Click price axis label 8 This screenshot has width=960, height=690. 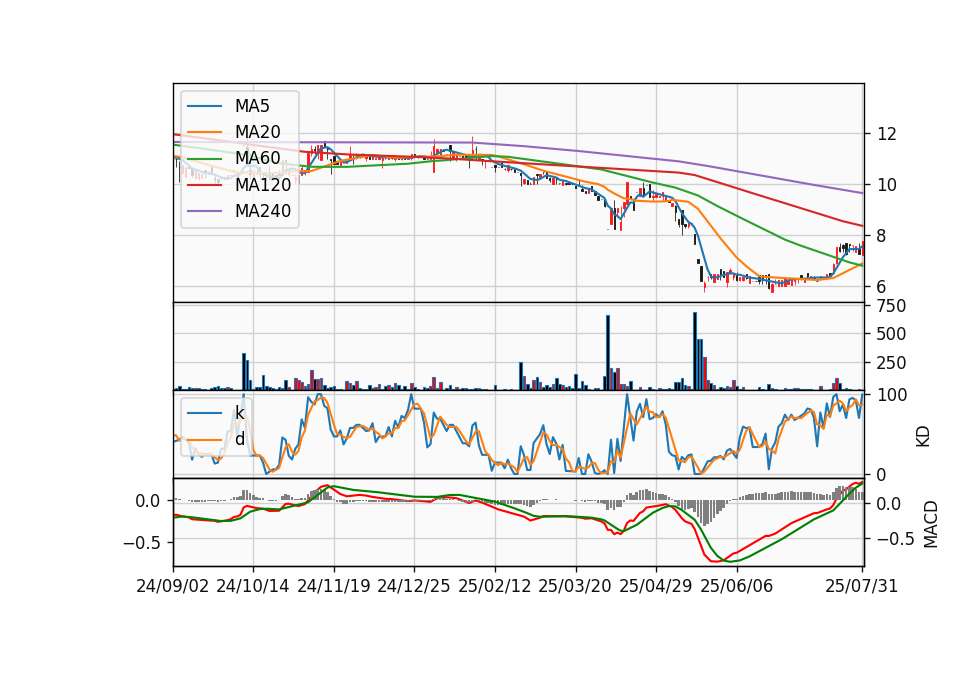[881, 235]
